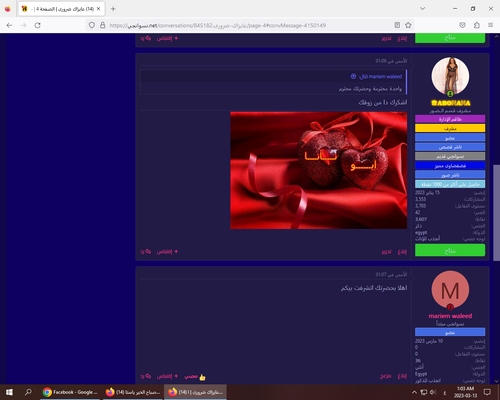Viewport: 500px width, 400px height.
Task: Open the 01:06 post timestamp link
Action: click(391, 61)
